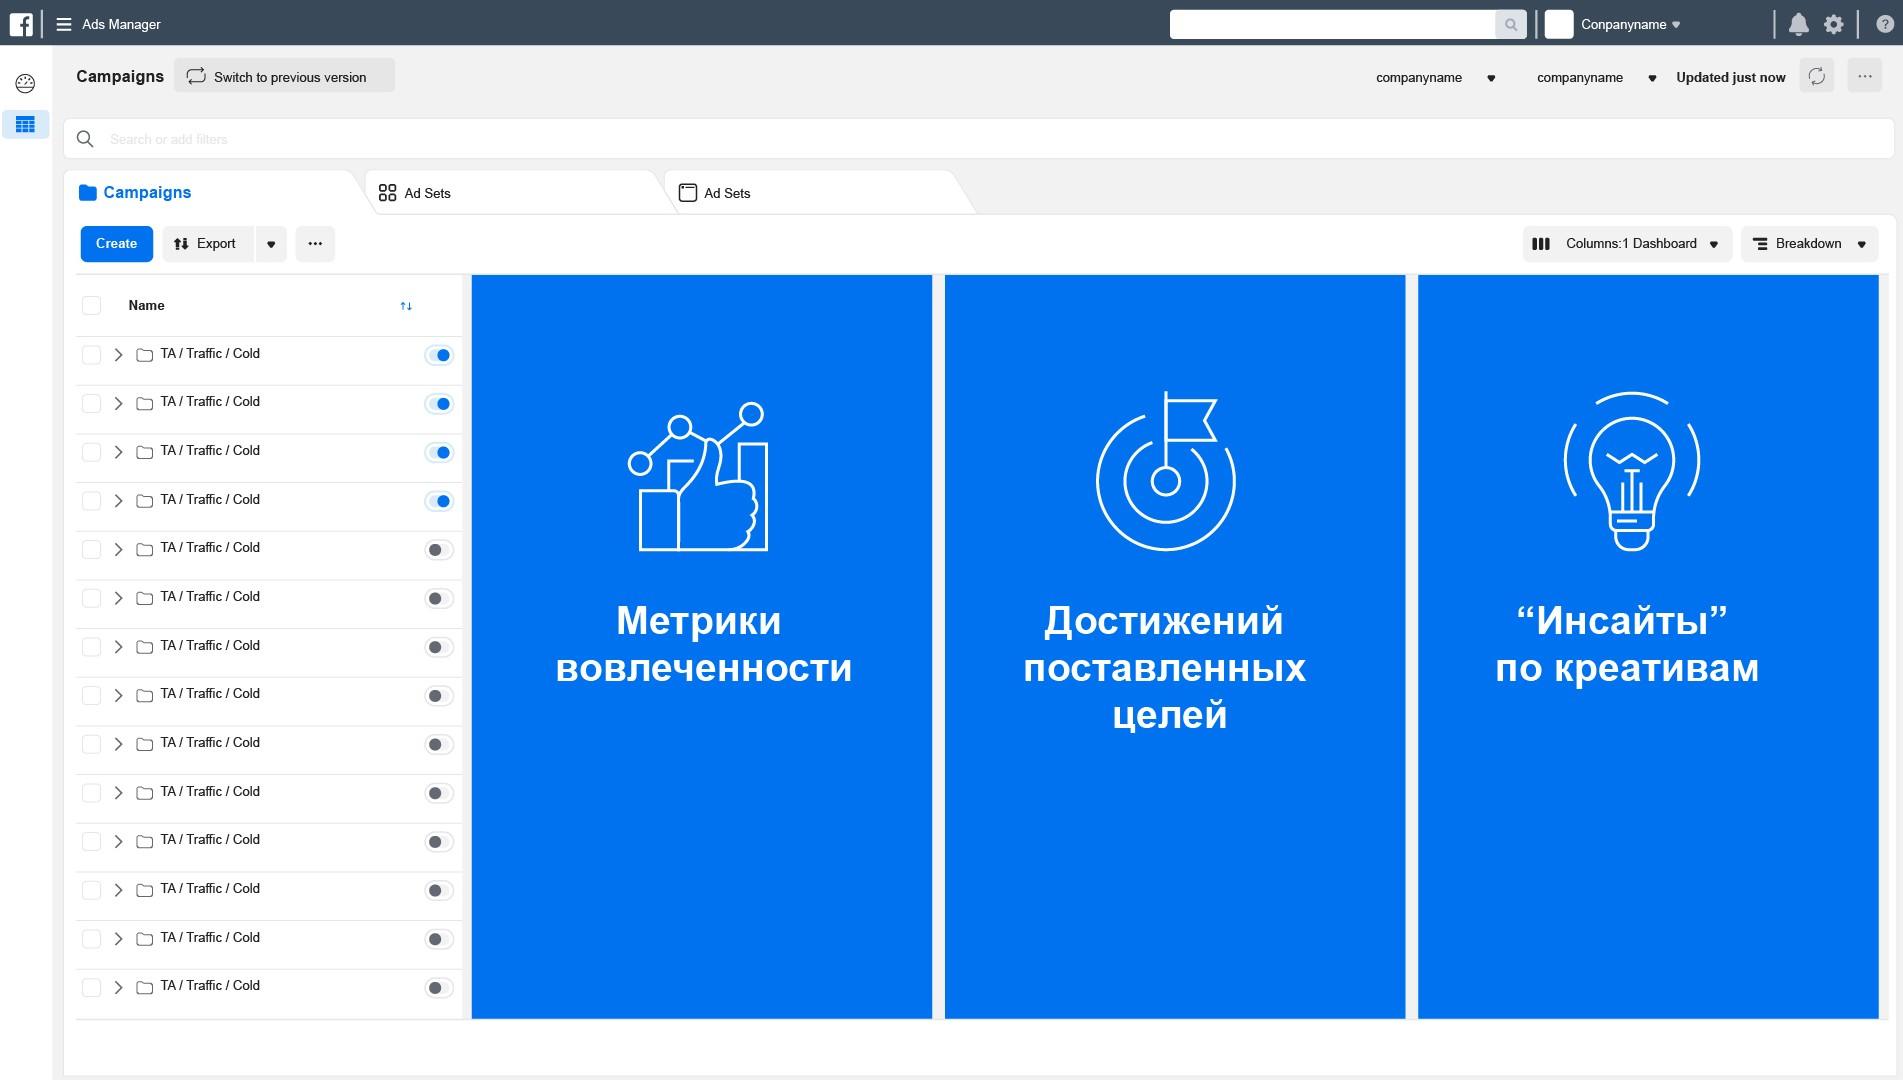The image size is (1903, 1080).
Task: Open the Breakdown dropdown
Action: click(1809, 244)
